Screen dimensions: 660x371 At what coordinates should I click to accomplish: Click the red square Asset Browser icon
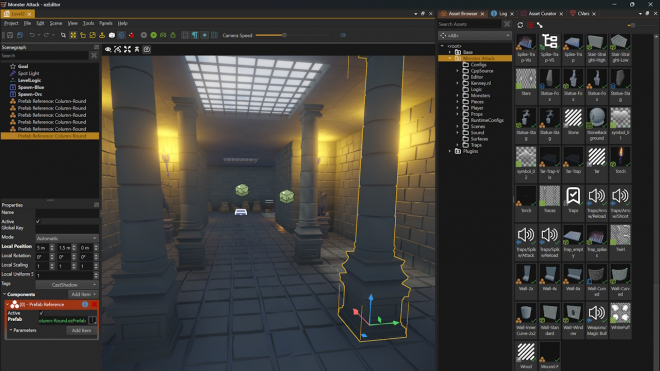pos(530,25)
